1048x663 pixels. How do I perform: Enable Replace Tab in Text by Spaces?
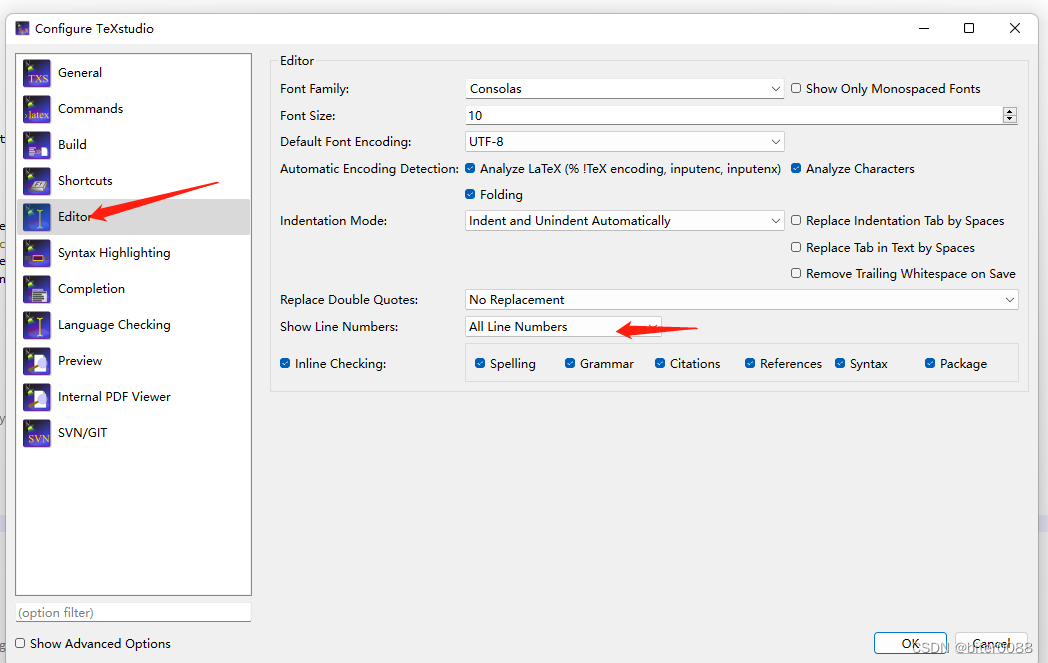[x=796, y=247]
